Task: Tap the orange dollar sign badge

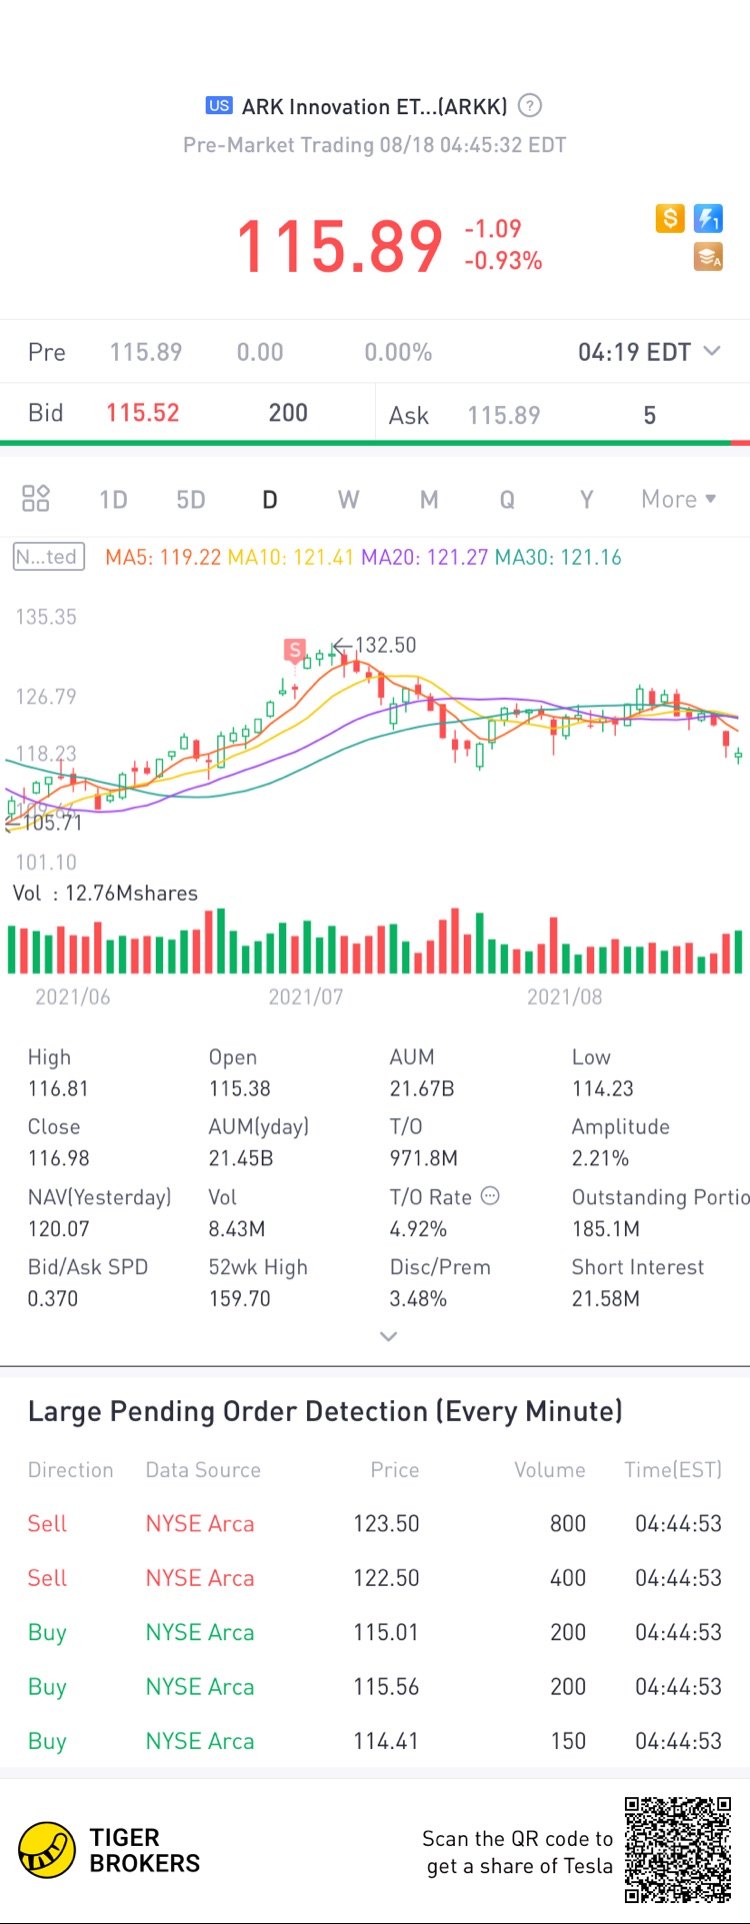Action: tap(670, 218)
